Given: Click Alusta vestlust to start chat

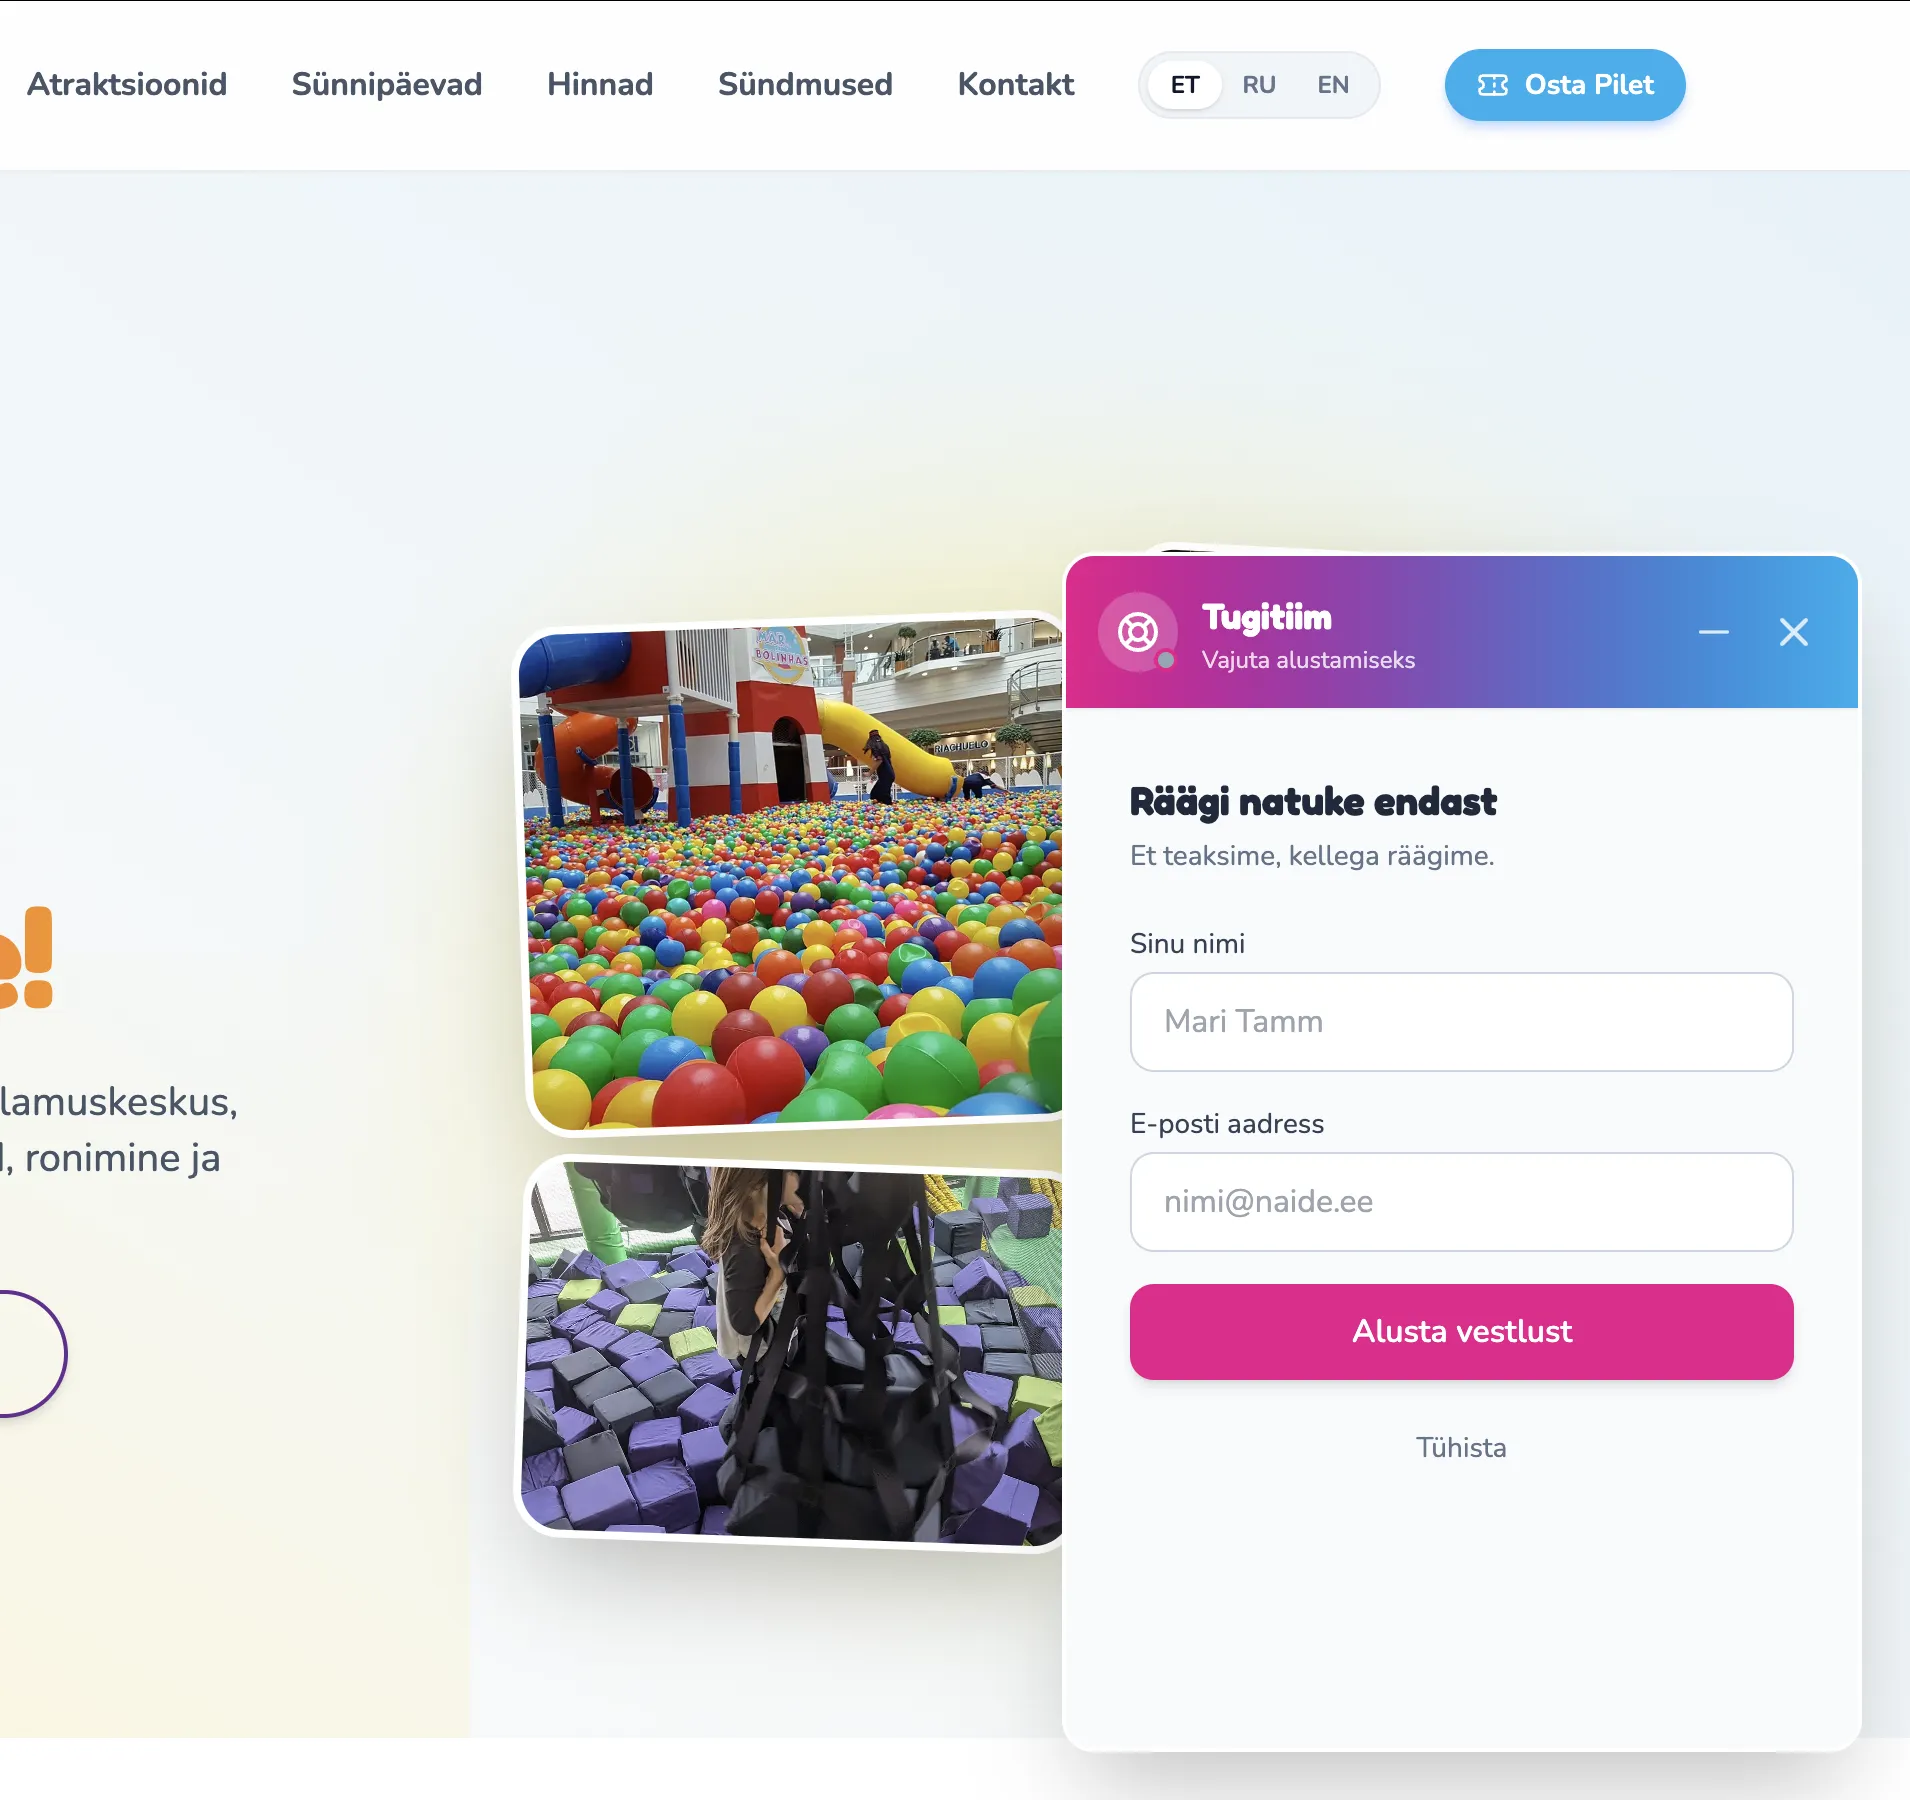Looking at the screenshot, I should coord(1461,1331).
